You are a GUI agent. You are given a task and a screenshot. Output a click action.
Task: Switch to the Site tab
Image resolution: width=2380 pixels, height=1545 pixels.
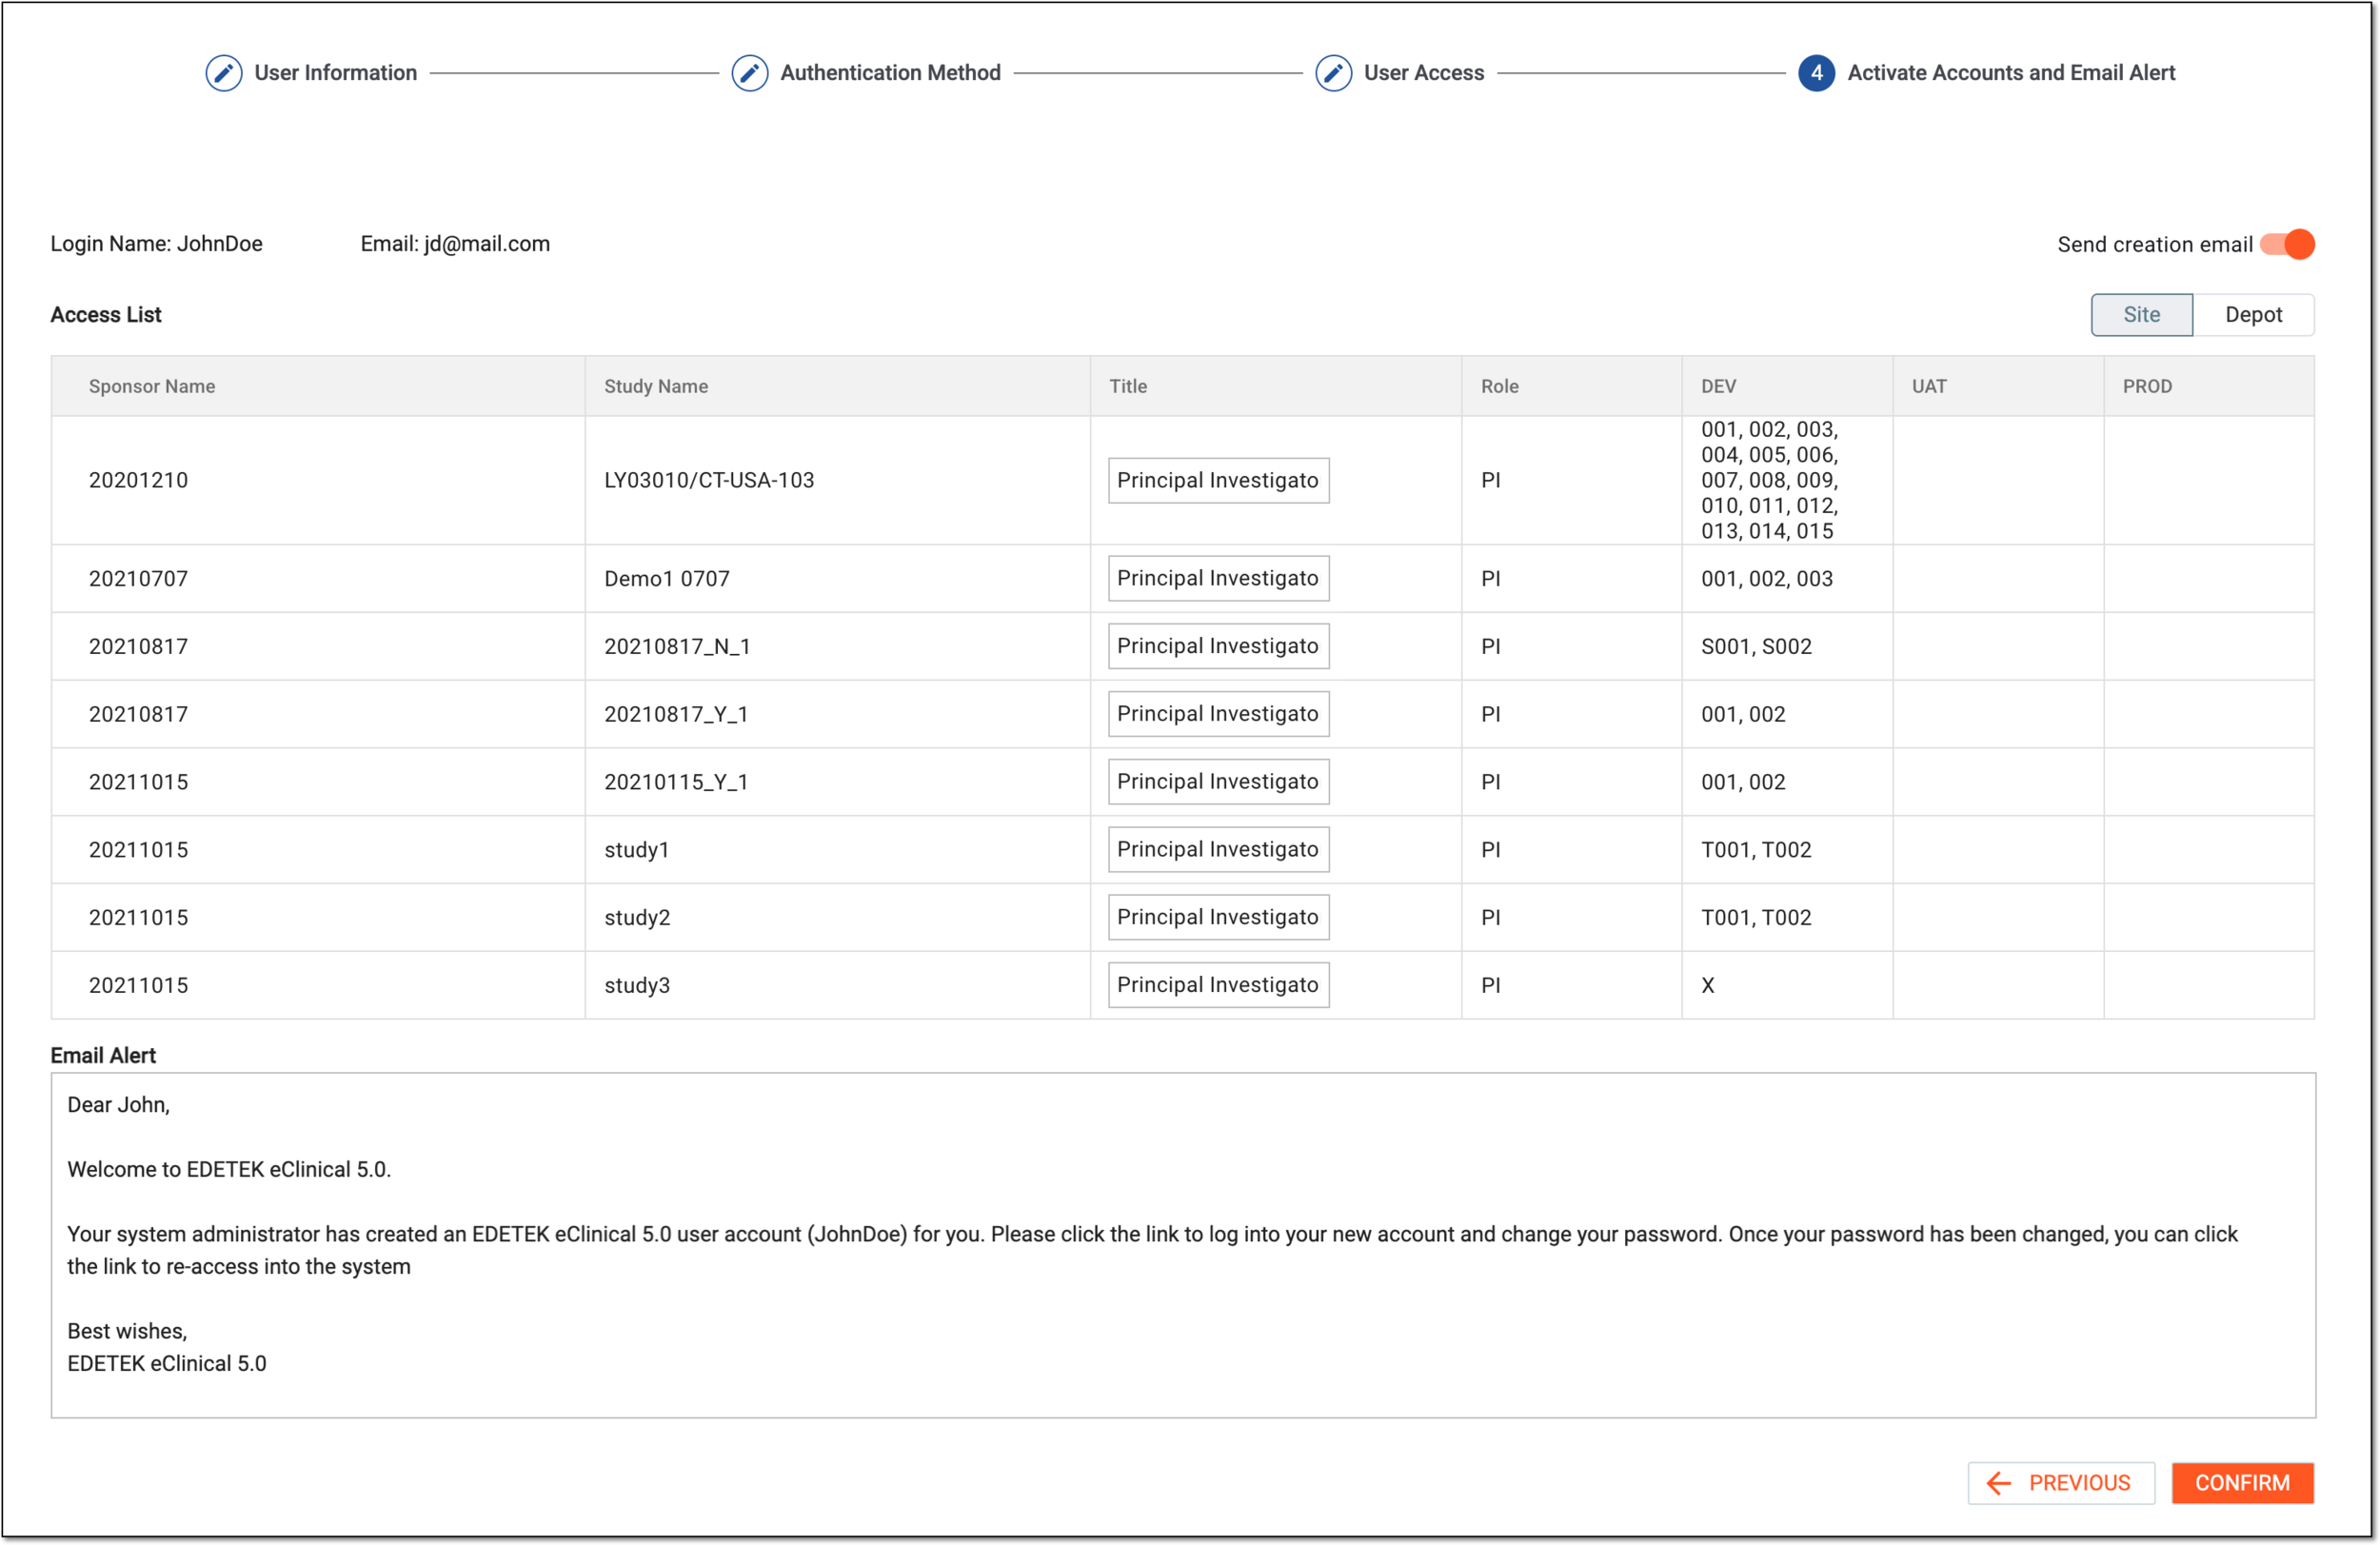click(2141, 315)
